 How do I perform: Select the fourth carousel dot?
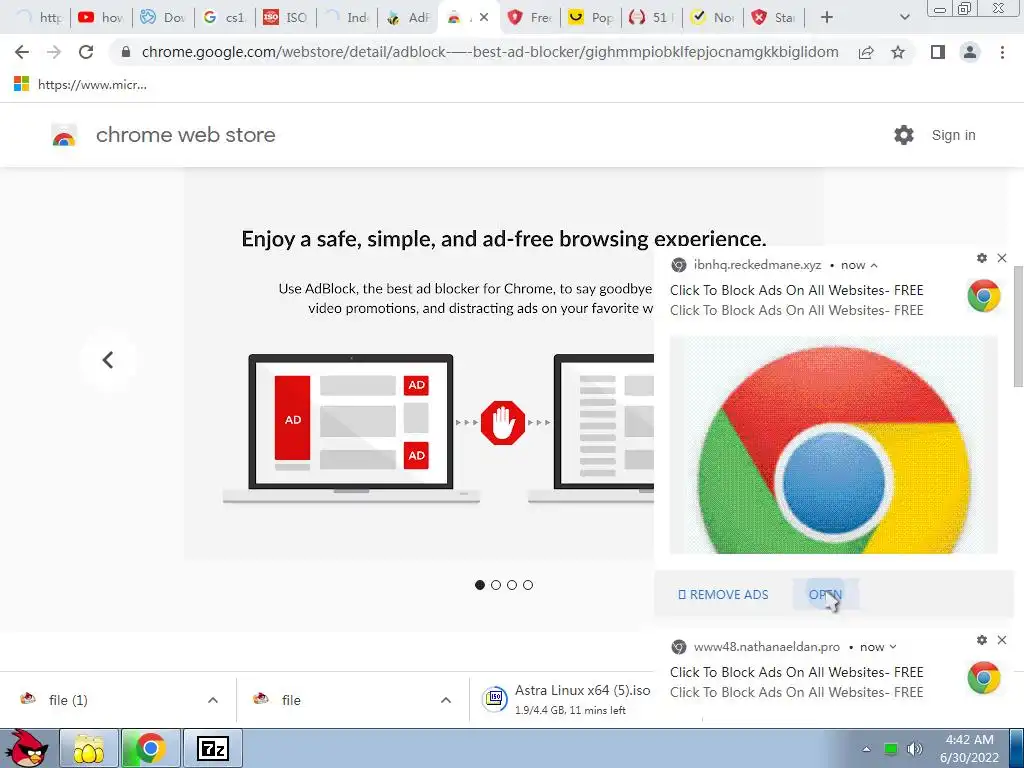tap(528, 585)
